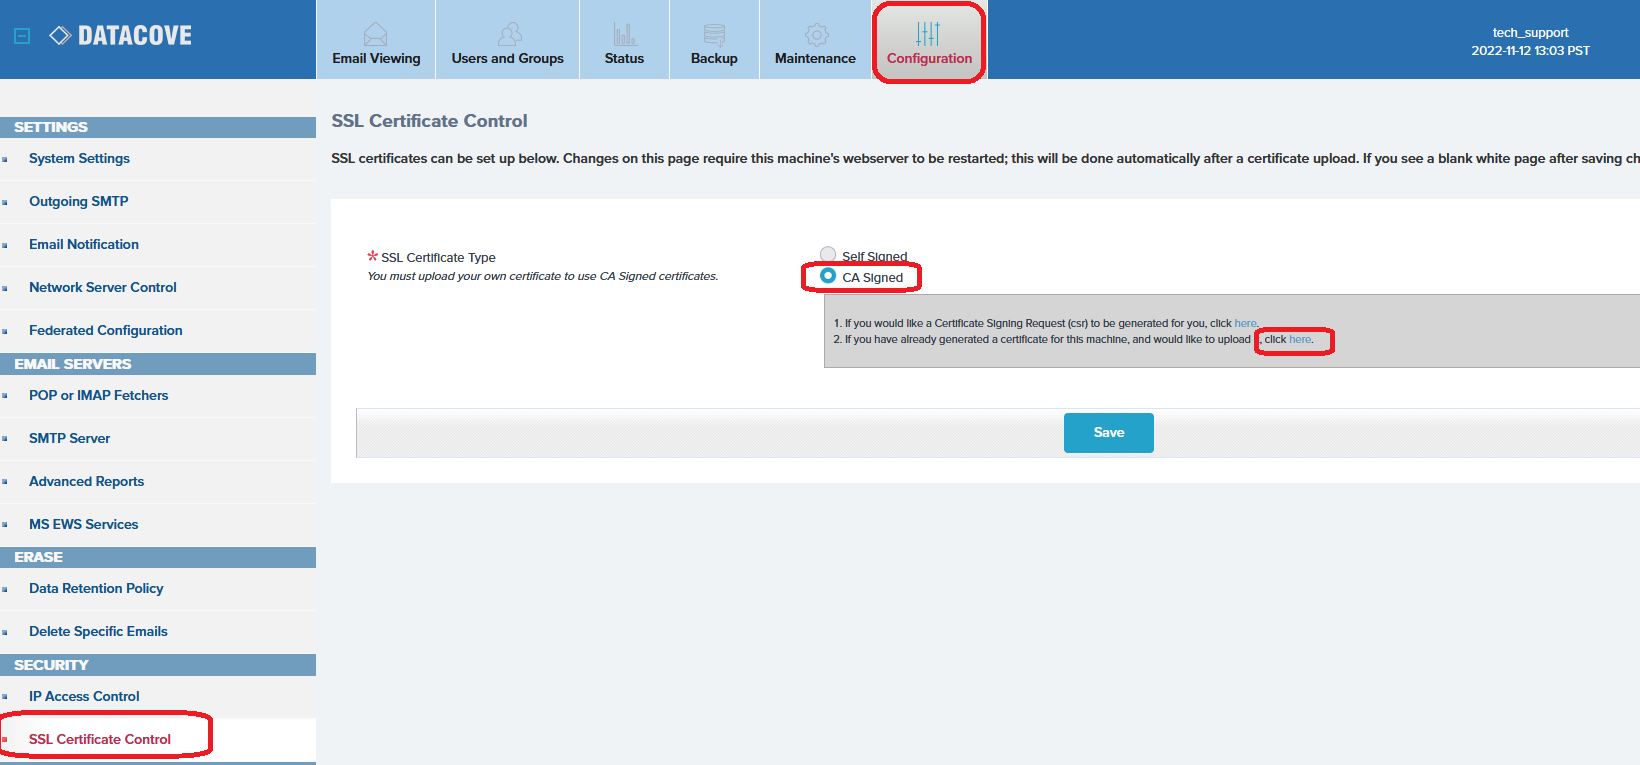Open POP or IMAP Fetchers page
Screen dimensions: 1640x765
(x=98, y=395)
